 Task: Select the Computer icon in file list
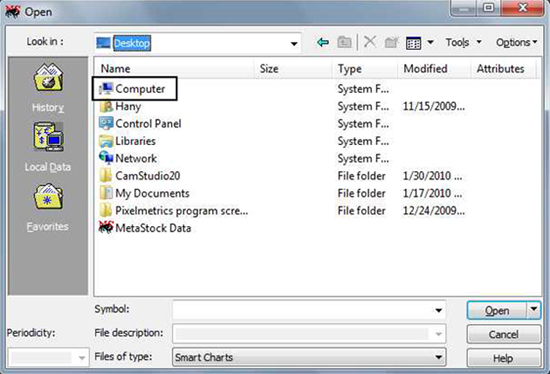point(106,89)
